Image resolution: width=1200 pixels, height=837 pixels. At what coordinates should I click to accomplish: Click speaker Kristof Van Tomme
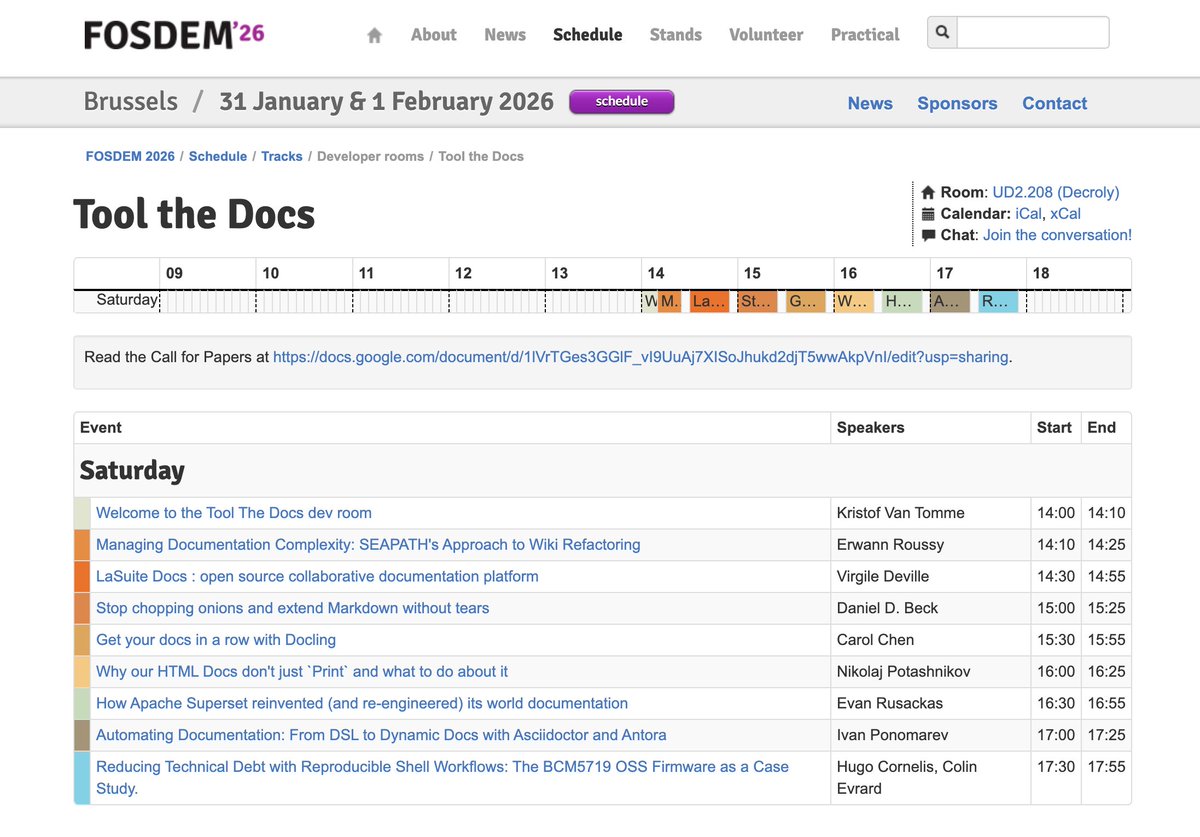pyautogui.click(x=901, y=513)
